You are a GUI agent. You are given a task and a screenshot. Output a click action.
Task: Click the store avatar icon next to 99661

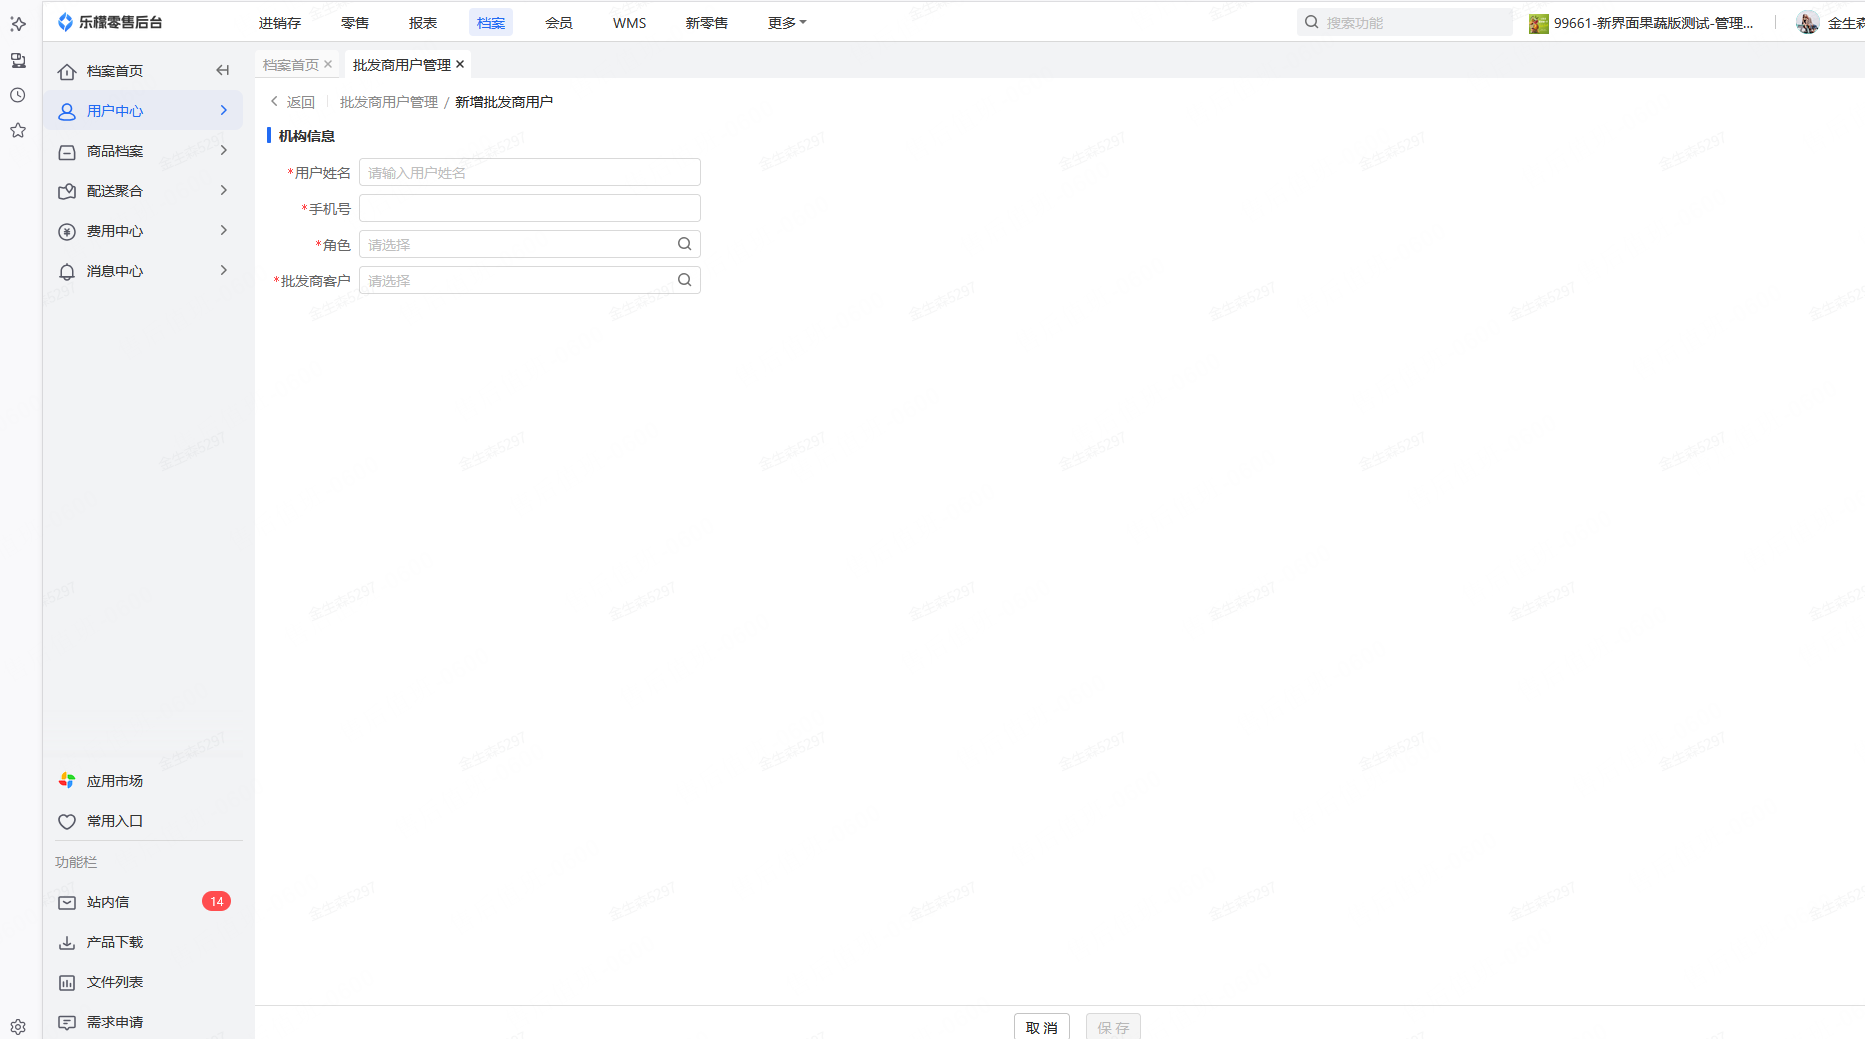coord(1538,23)
